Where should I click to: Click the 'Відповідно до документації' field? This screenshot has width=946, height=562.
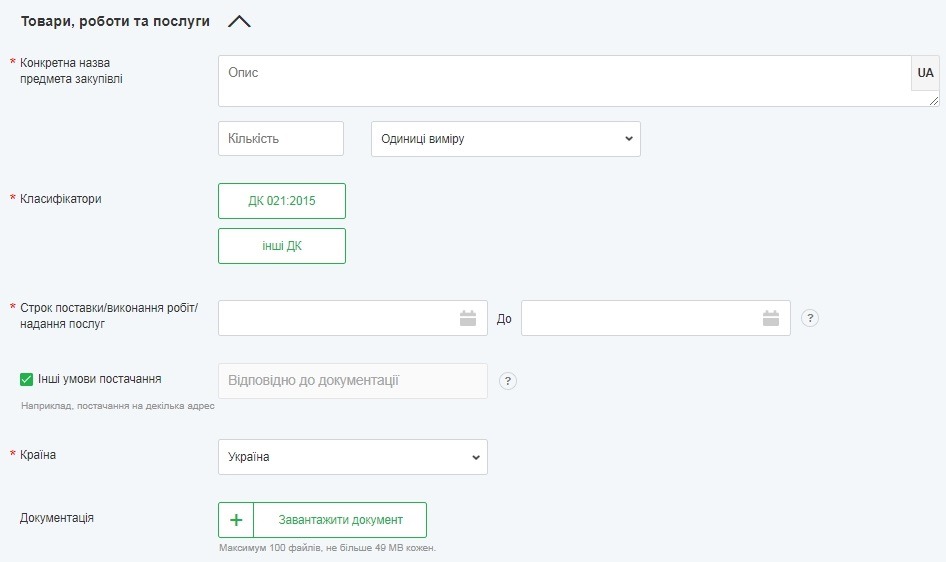coord(352,381)
